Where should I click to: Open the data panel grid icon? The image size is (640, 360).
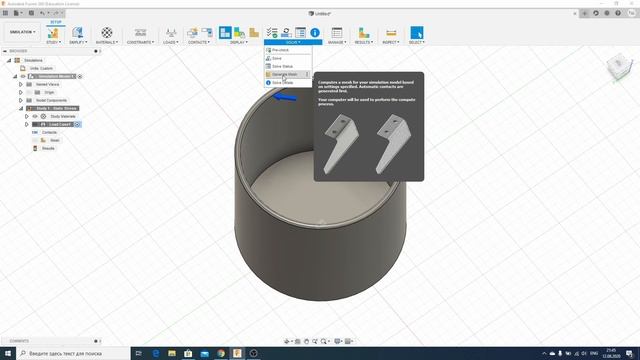click(x=5, y=13)
